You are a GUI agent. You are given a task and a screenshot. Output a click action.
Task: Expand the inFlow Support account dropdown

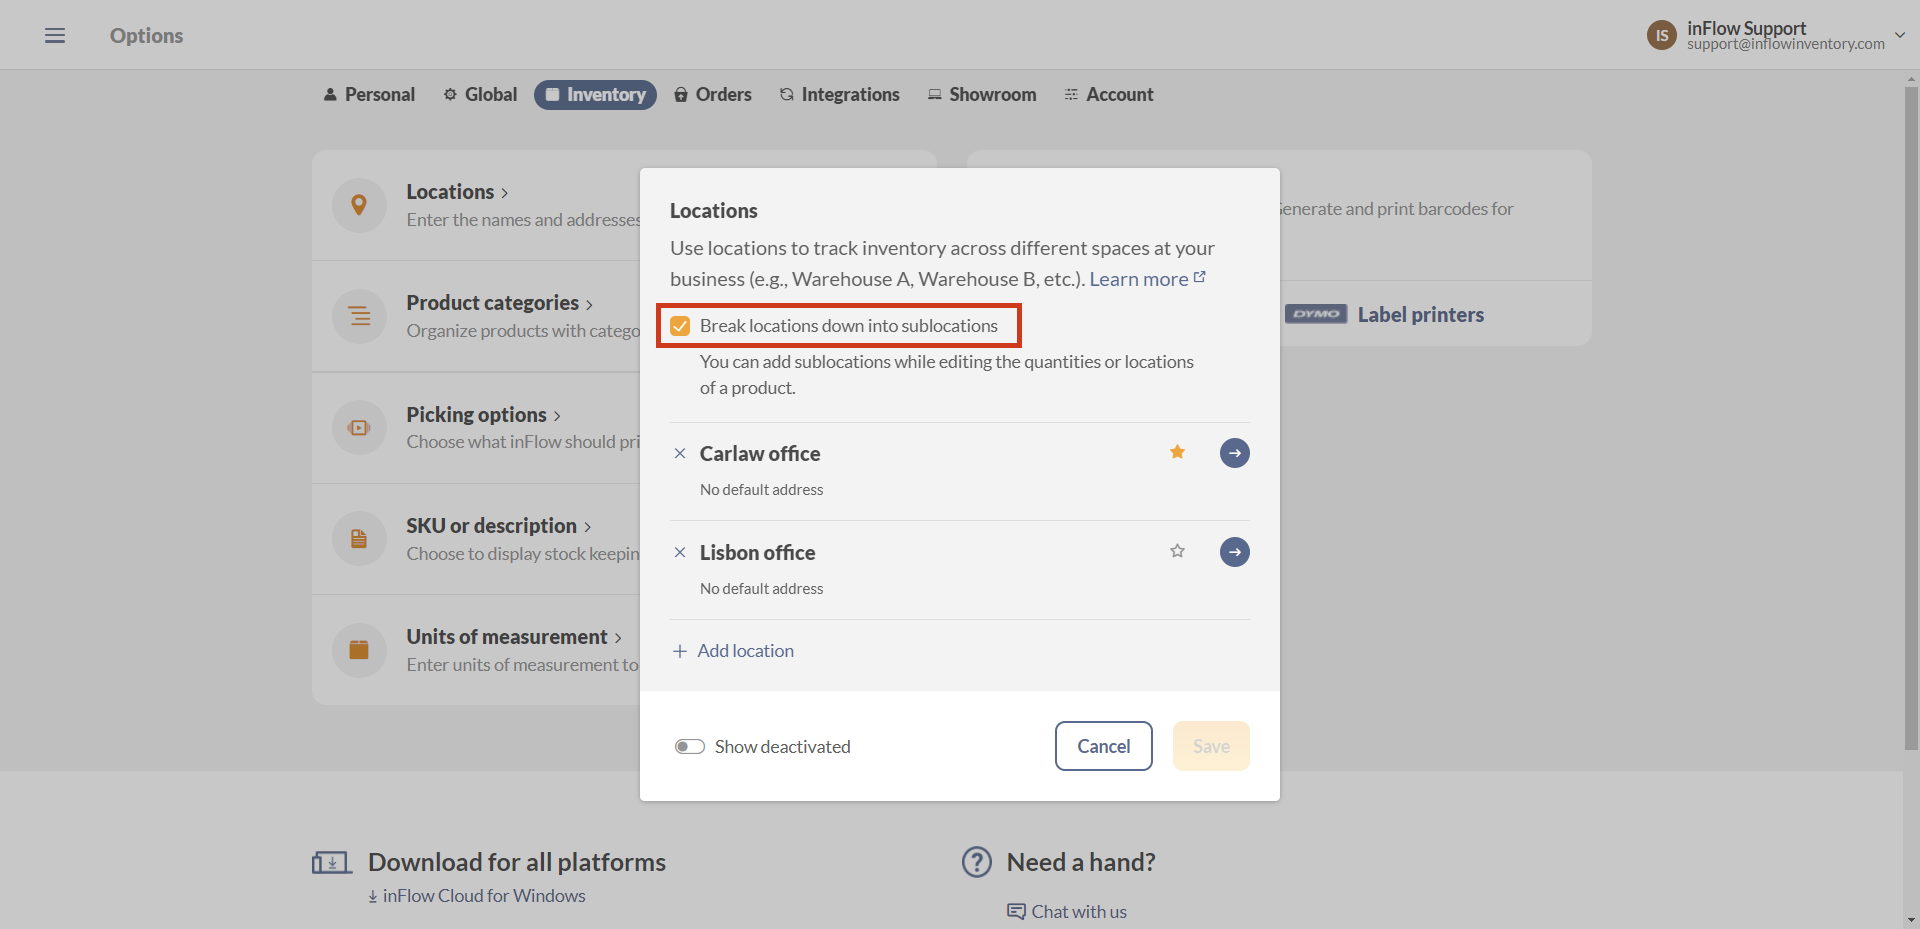point(1899,35)
